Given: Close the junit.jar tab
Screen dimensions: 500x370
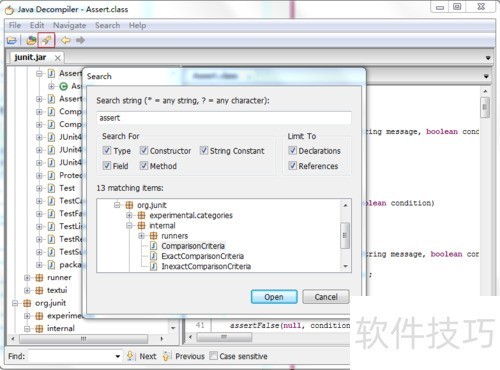Looking at the screenshot, I should pyautogui.click(x=58, y=58).
